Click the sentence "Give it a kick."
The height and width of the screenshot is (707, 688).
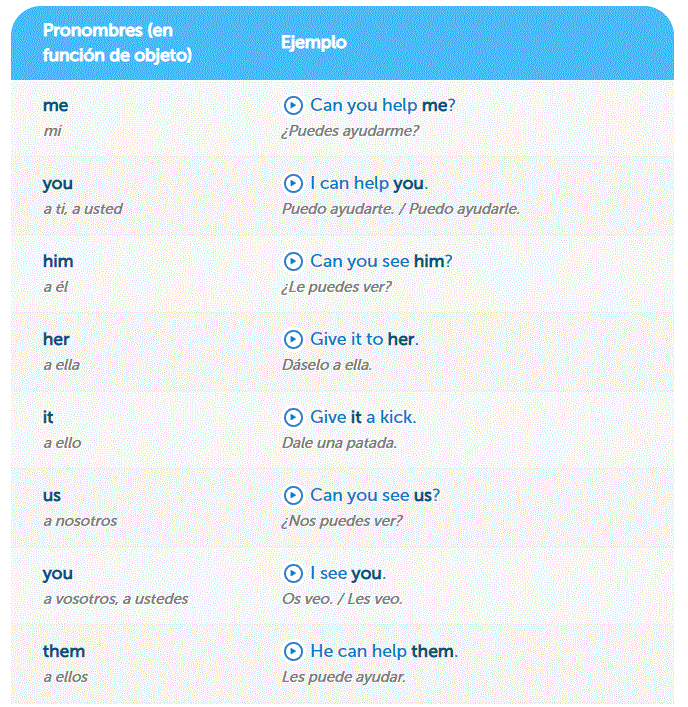[x=363, y=417]
